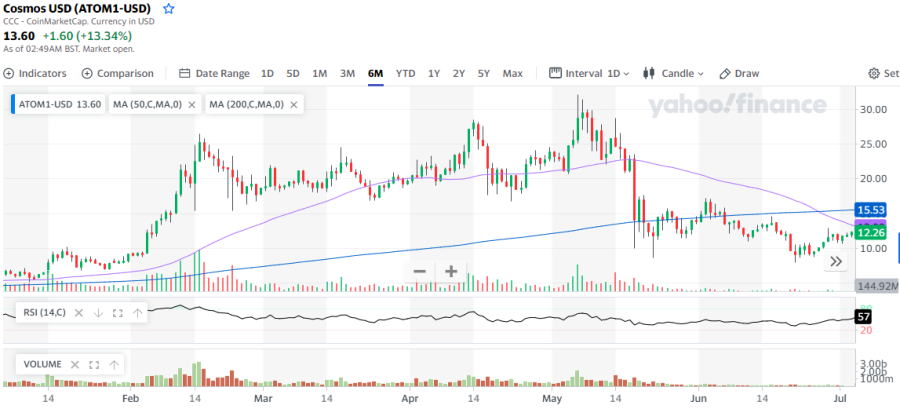Click the Cosmos USD (ATOM1-USD) title
The image size is (900, 409).
click(x=77, y=9)
